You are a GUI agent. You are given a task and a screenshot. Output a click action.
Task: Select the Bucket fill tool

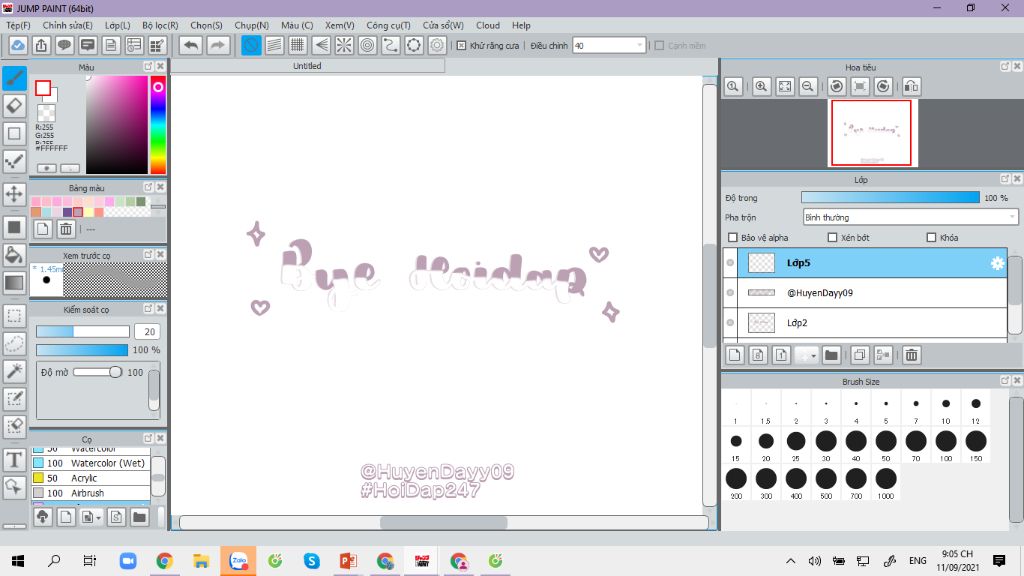[x=14, y=255]
